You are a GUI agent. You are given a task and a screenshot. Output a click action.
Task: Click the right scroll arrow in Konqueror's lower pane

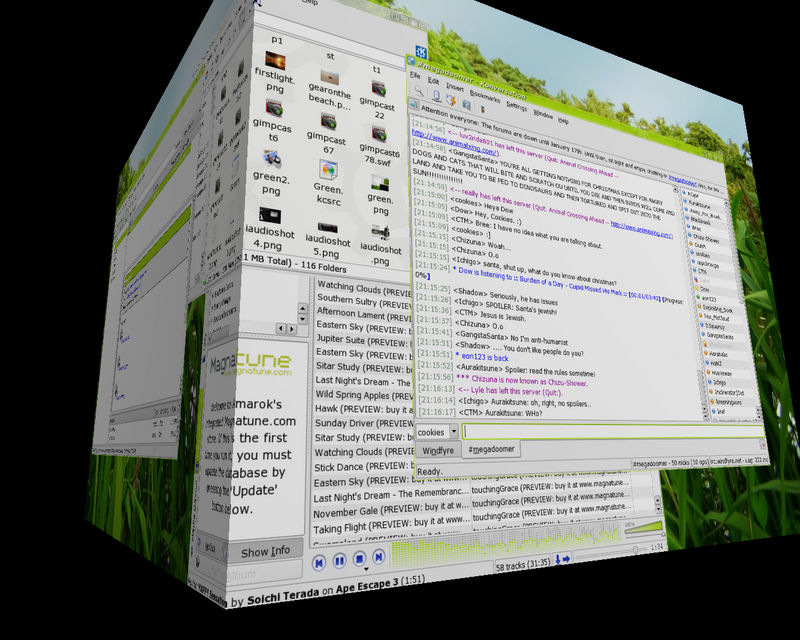pos(291,329)
